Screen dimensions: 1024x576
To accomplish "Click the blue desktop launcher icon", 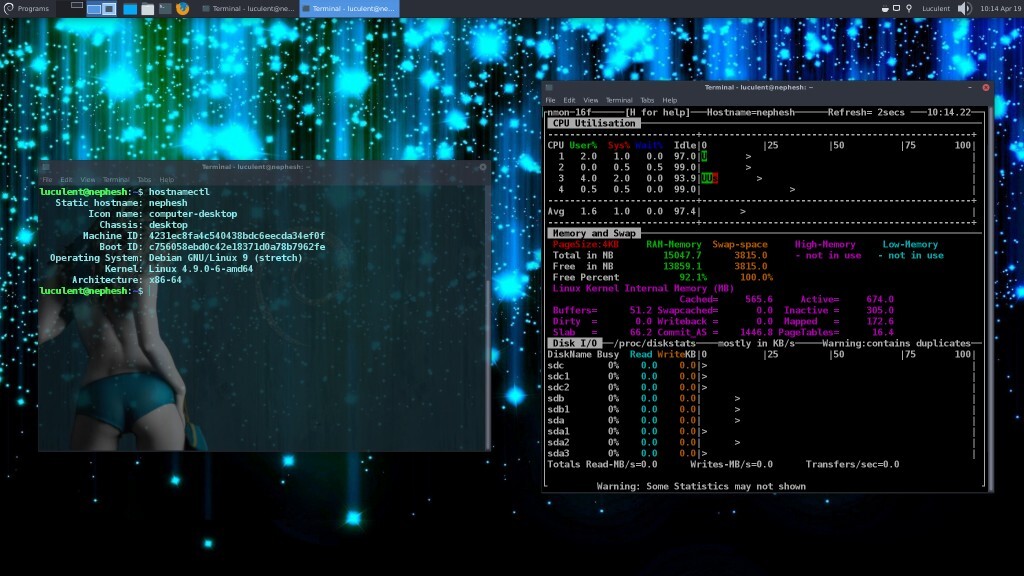I will [x=130, y=9].
